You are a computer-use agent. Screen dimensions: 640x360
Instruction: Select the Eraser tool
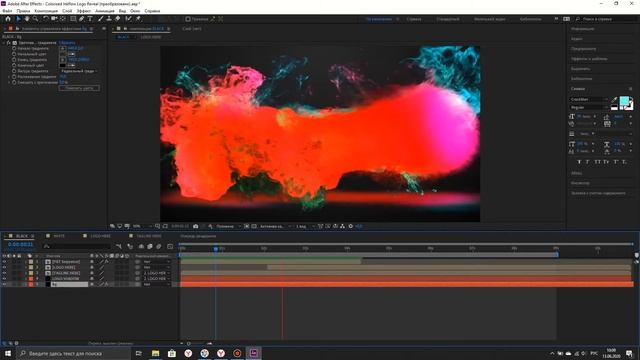[x=118, y=19]
